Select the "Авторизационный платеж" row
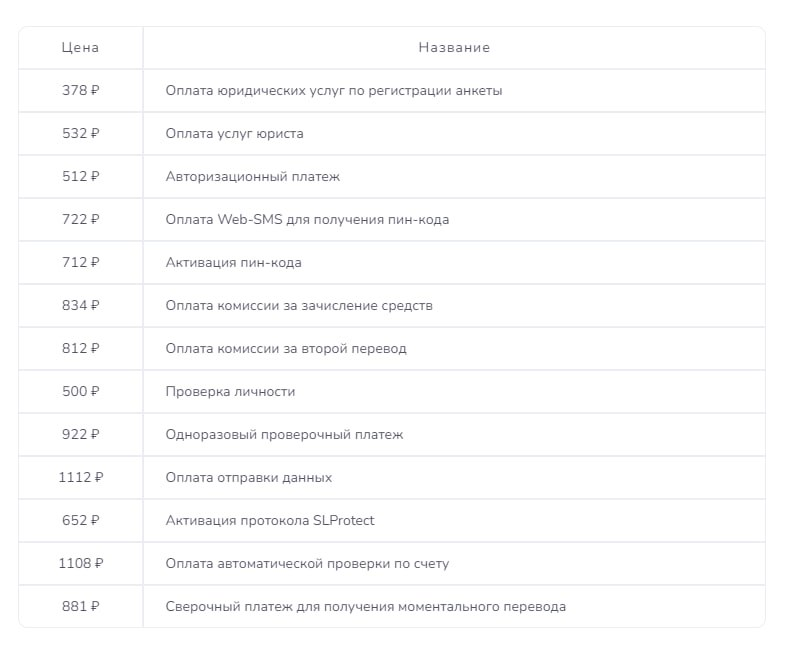This screenshot has height=651, width=785. click(x=253, y=177)
